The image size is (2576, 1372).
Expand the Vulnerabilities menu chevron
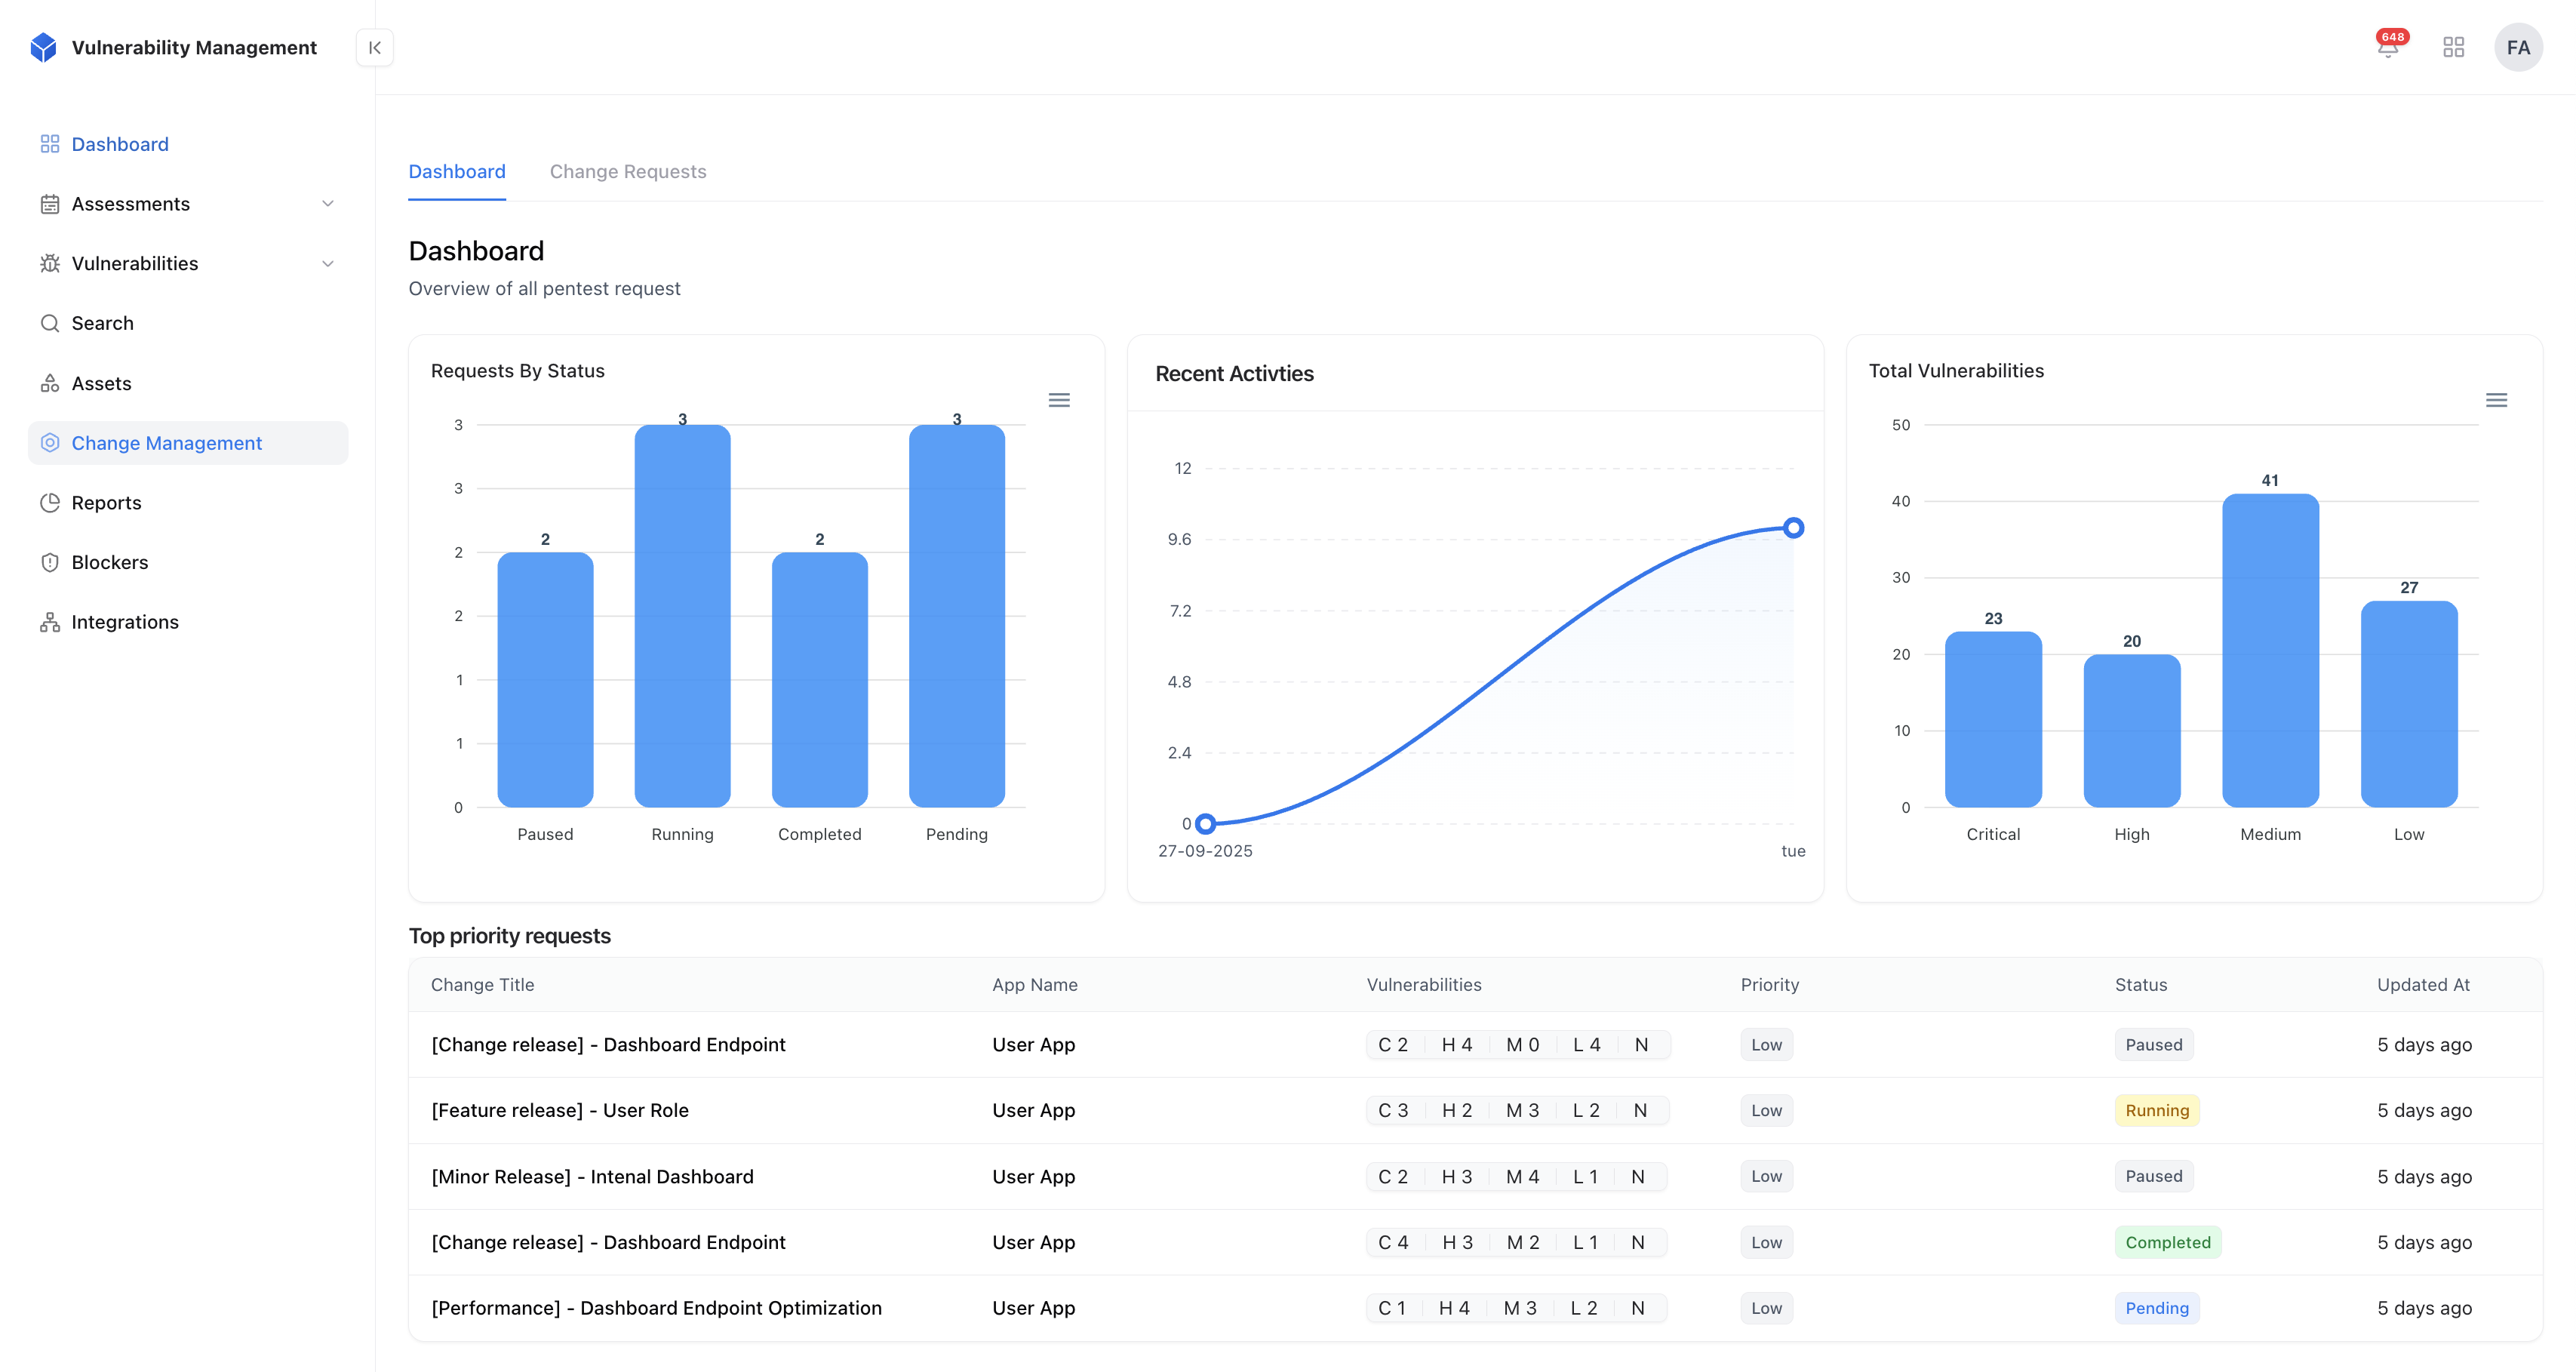click(x=327, y=264)
